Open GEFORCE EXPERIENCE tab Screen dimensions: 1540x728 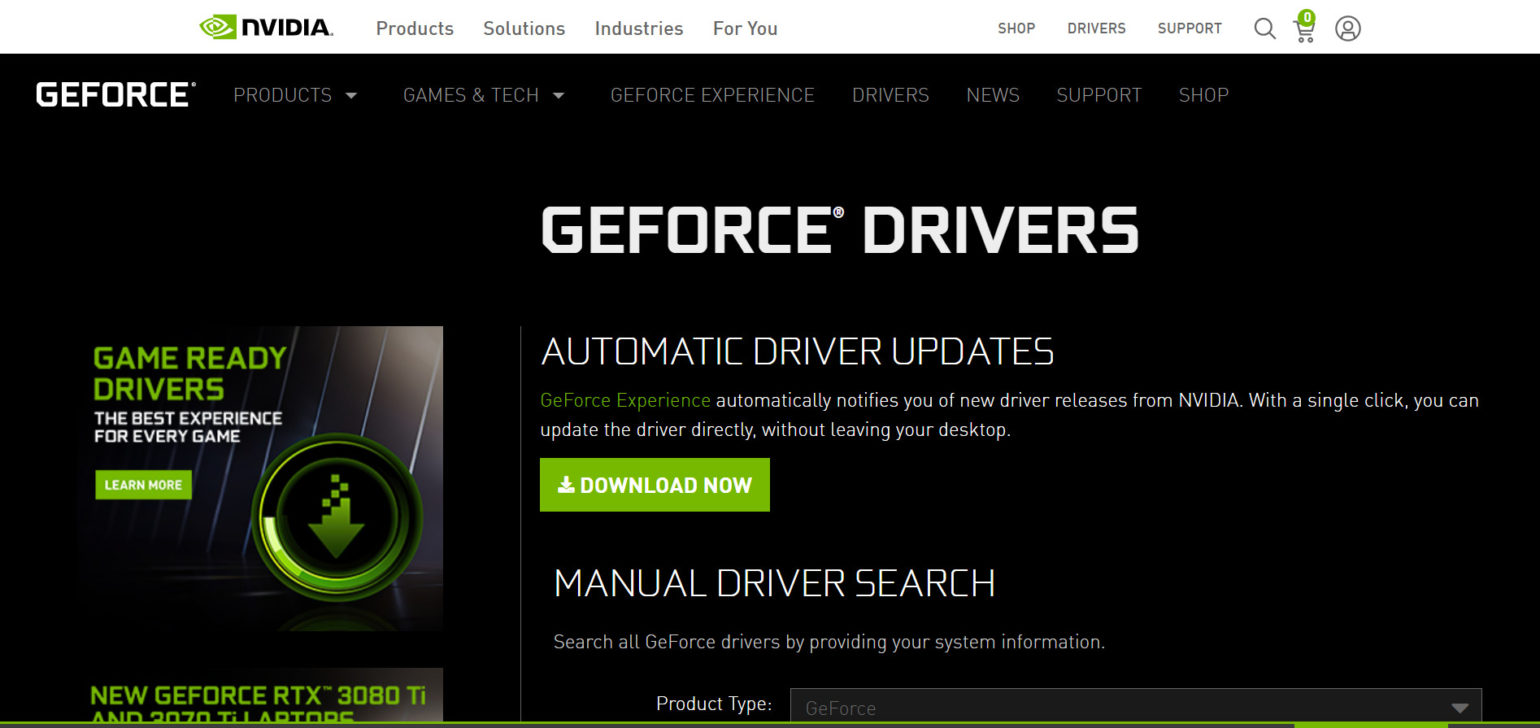coord(712,95)
